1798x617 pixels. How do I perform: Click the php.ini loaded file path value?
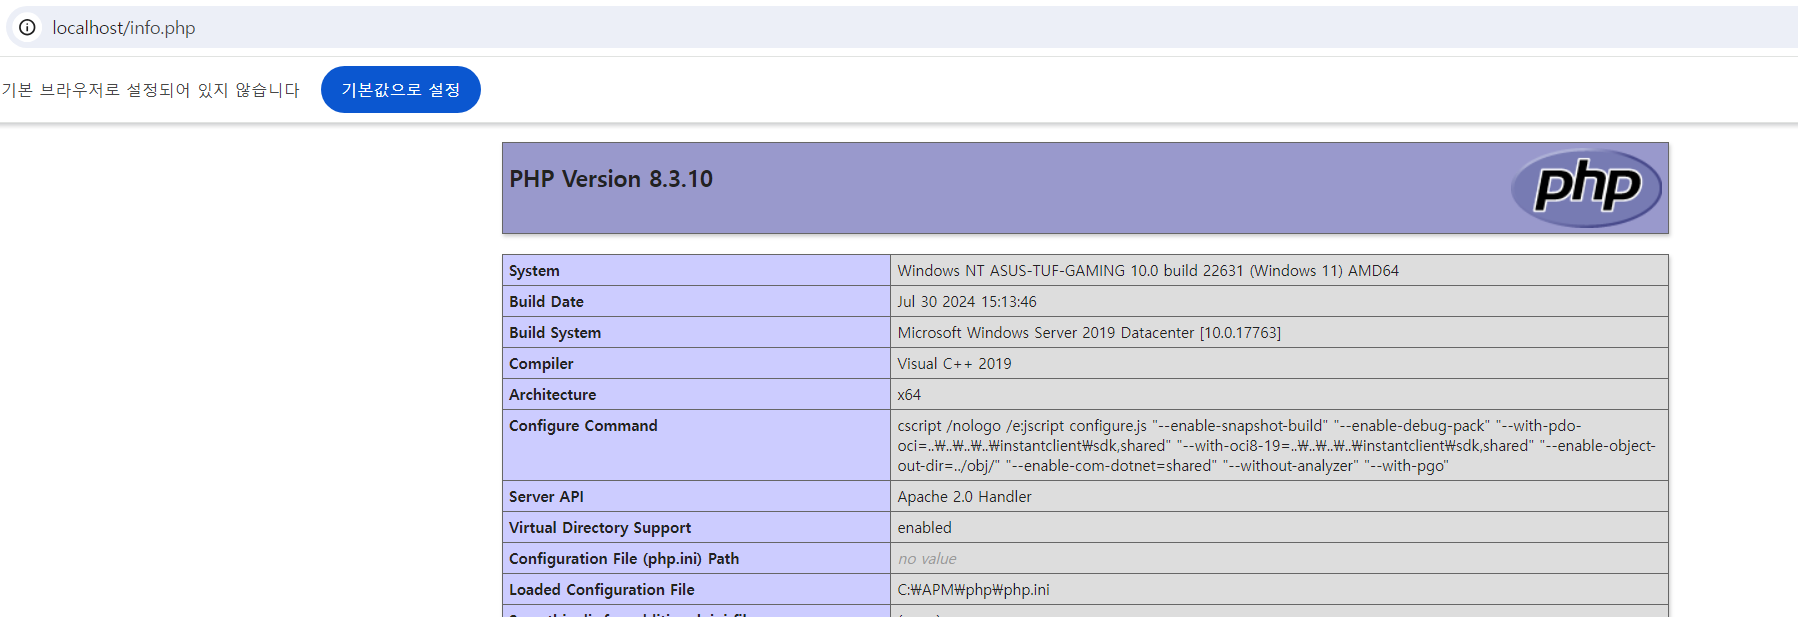click(x=973, y=590)
